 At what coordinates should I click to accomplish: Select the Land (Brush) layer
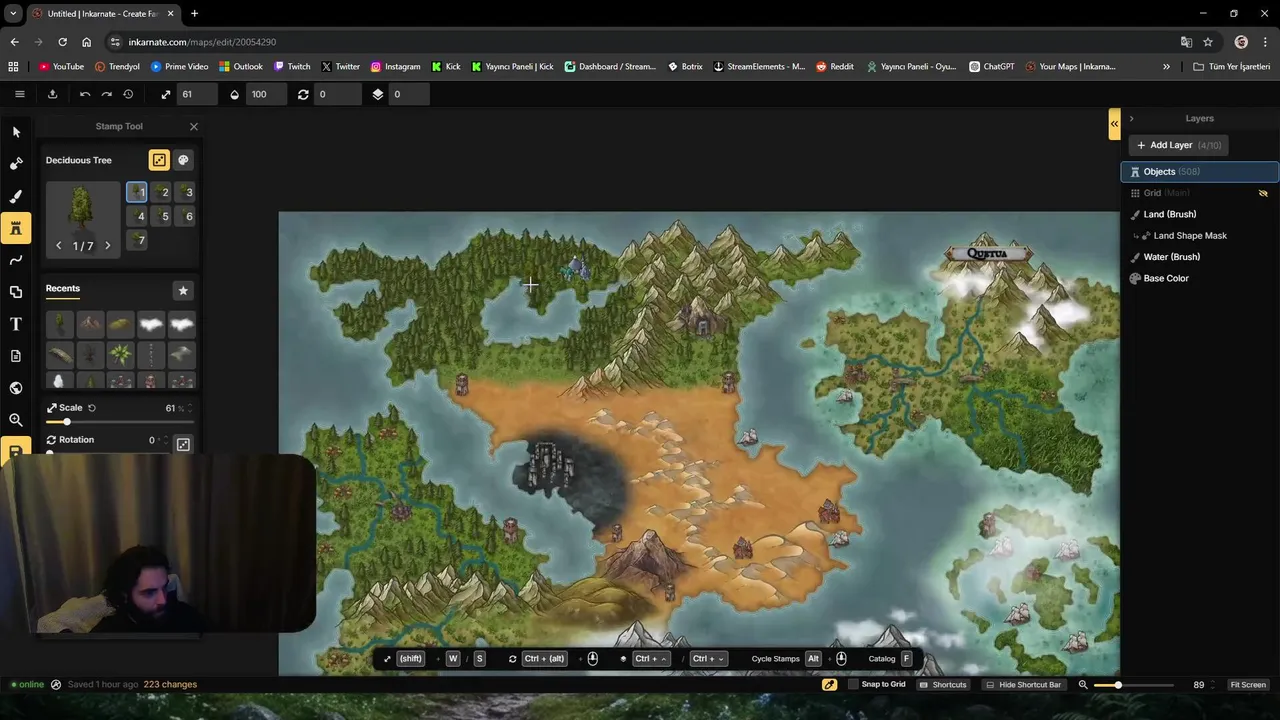1199,214
